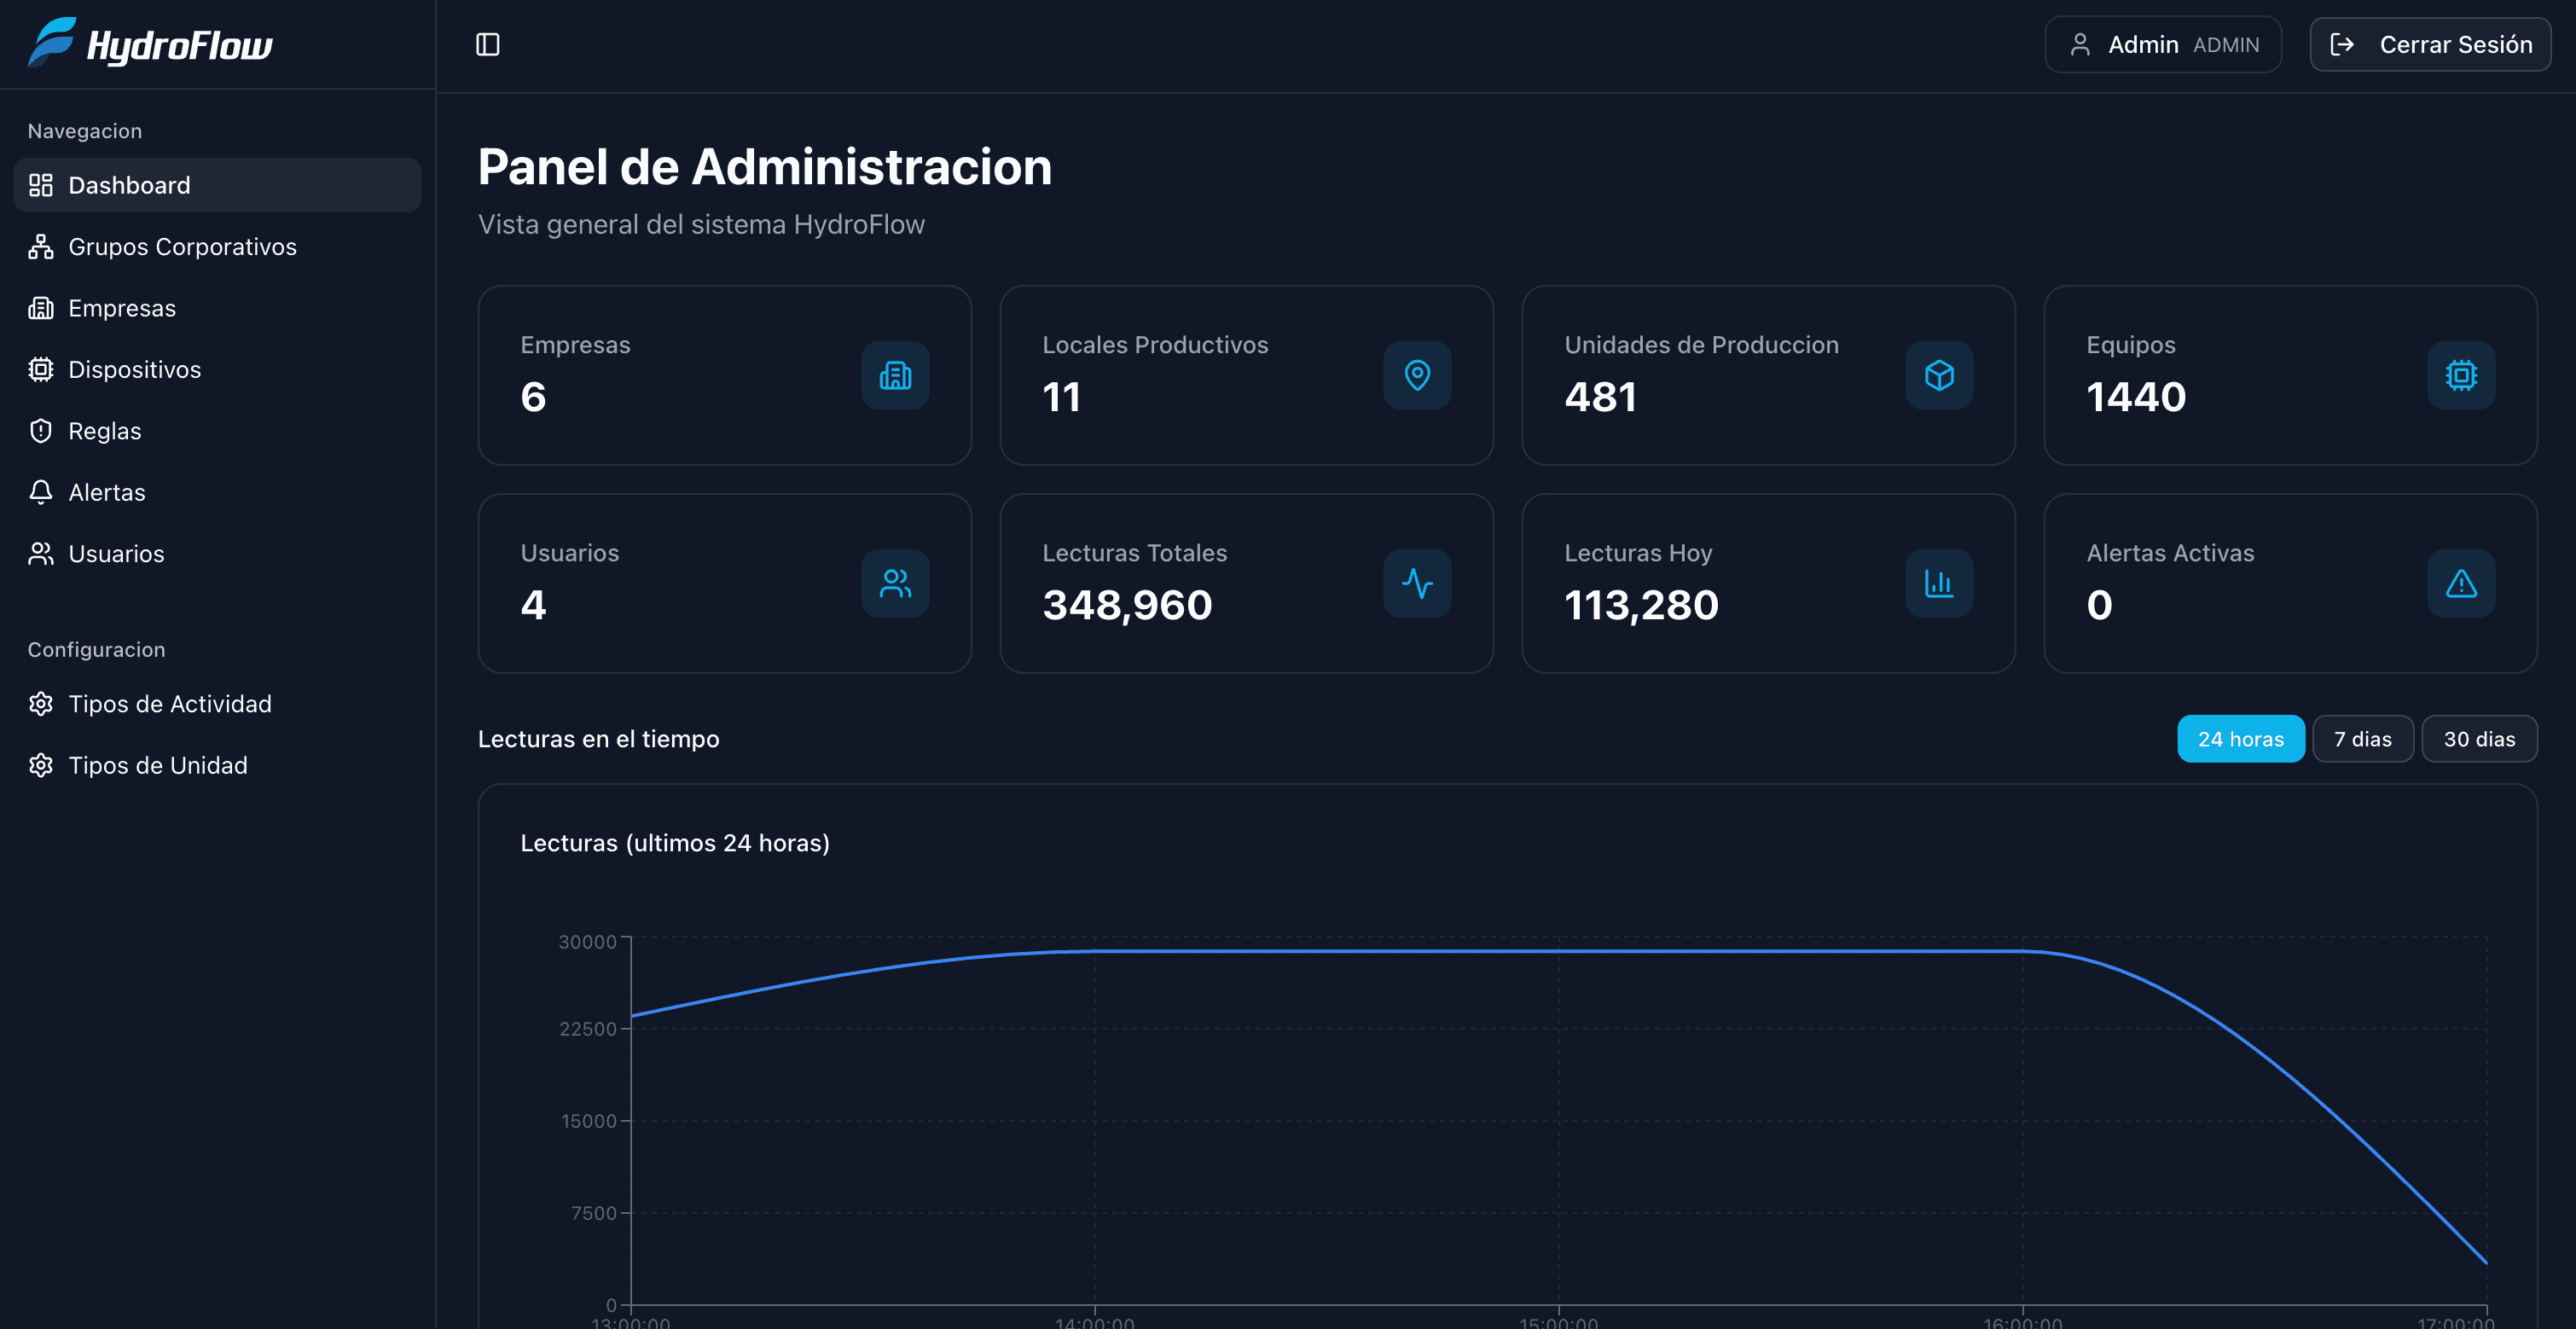
Task: Select the 24 horas range
Action: 2241,739
